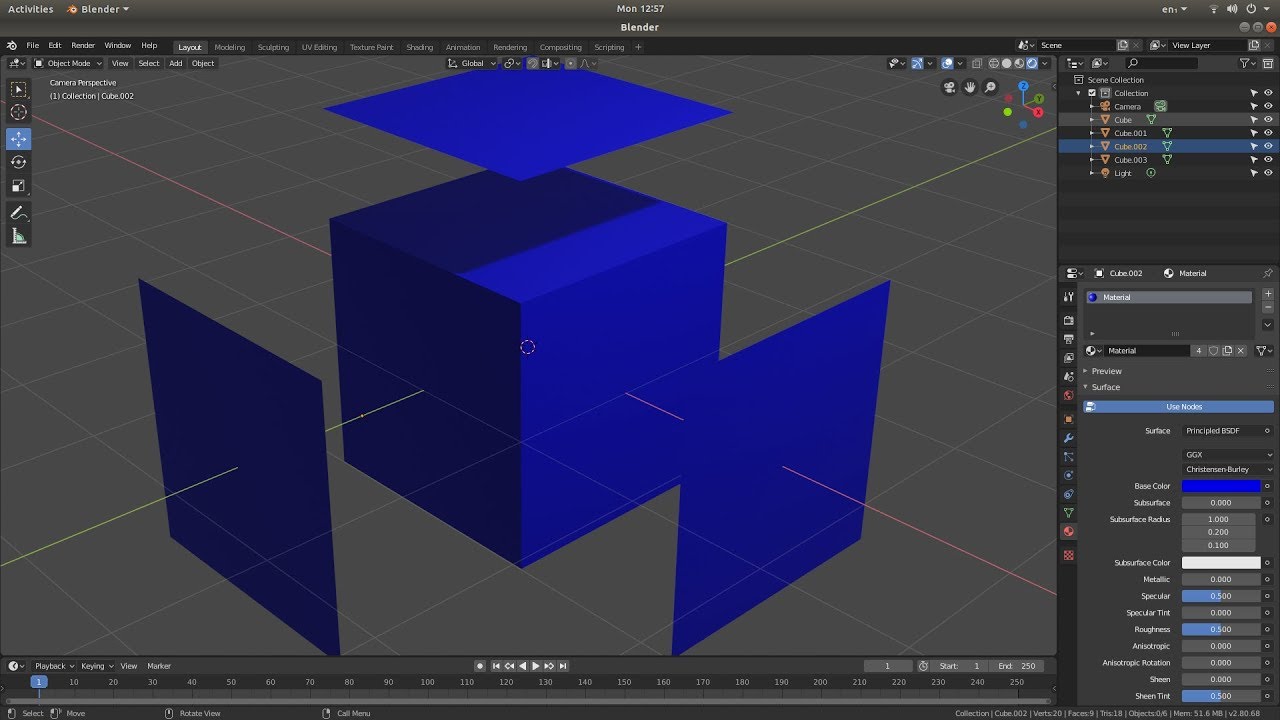
Task: Activate the Scale tool
Action: tap(19, 185)
